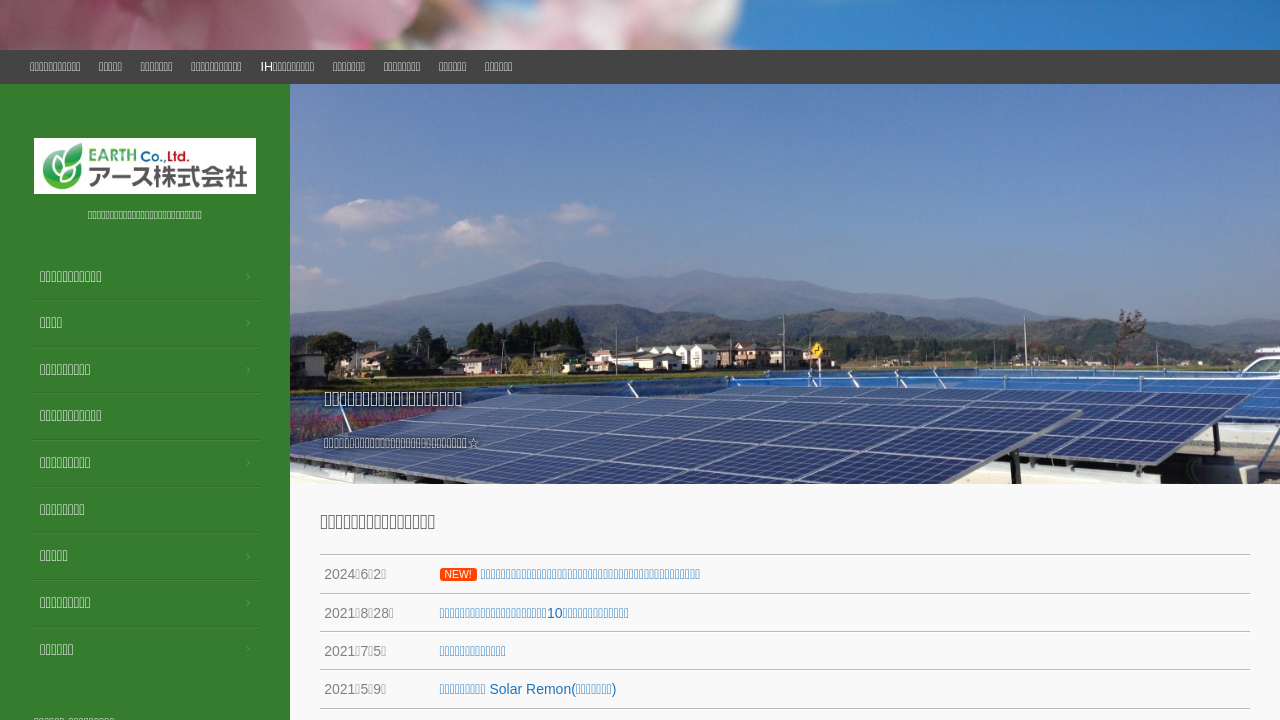Open the news link dated 2021/8/28
The height and width of the screenshot is (720, 1280).
[534, 613]
